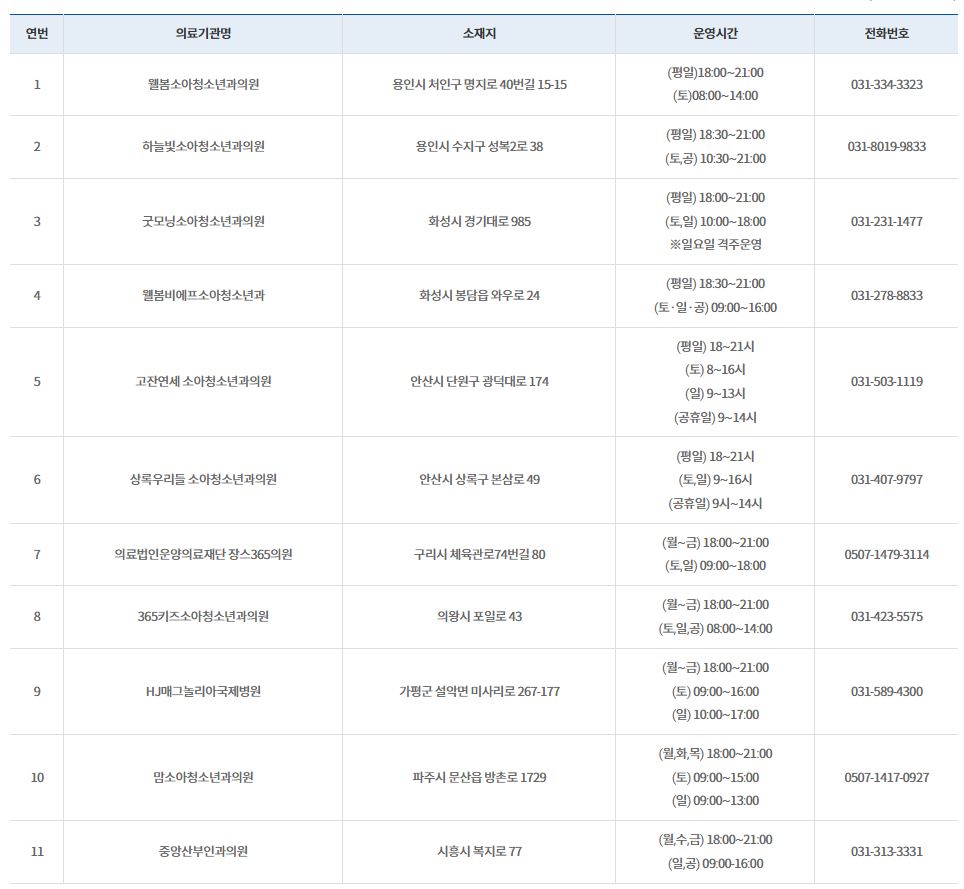Click hours (토,일,공) 08:00~14:00
Image resolution: width=964 pixels, height=889 pixels.
[715, 628]
